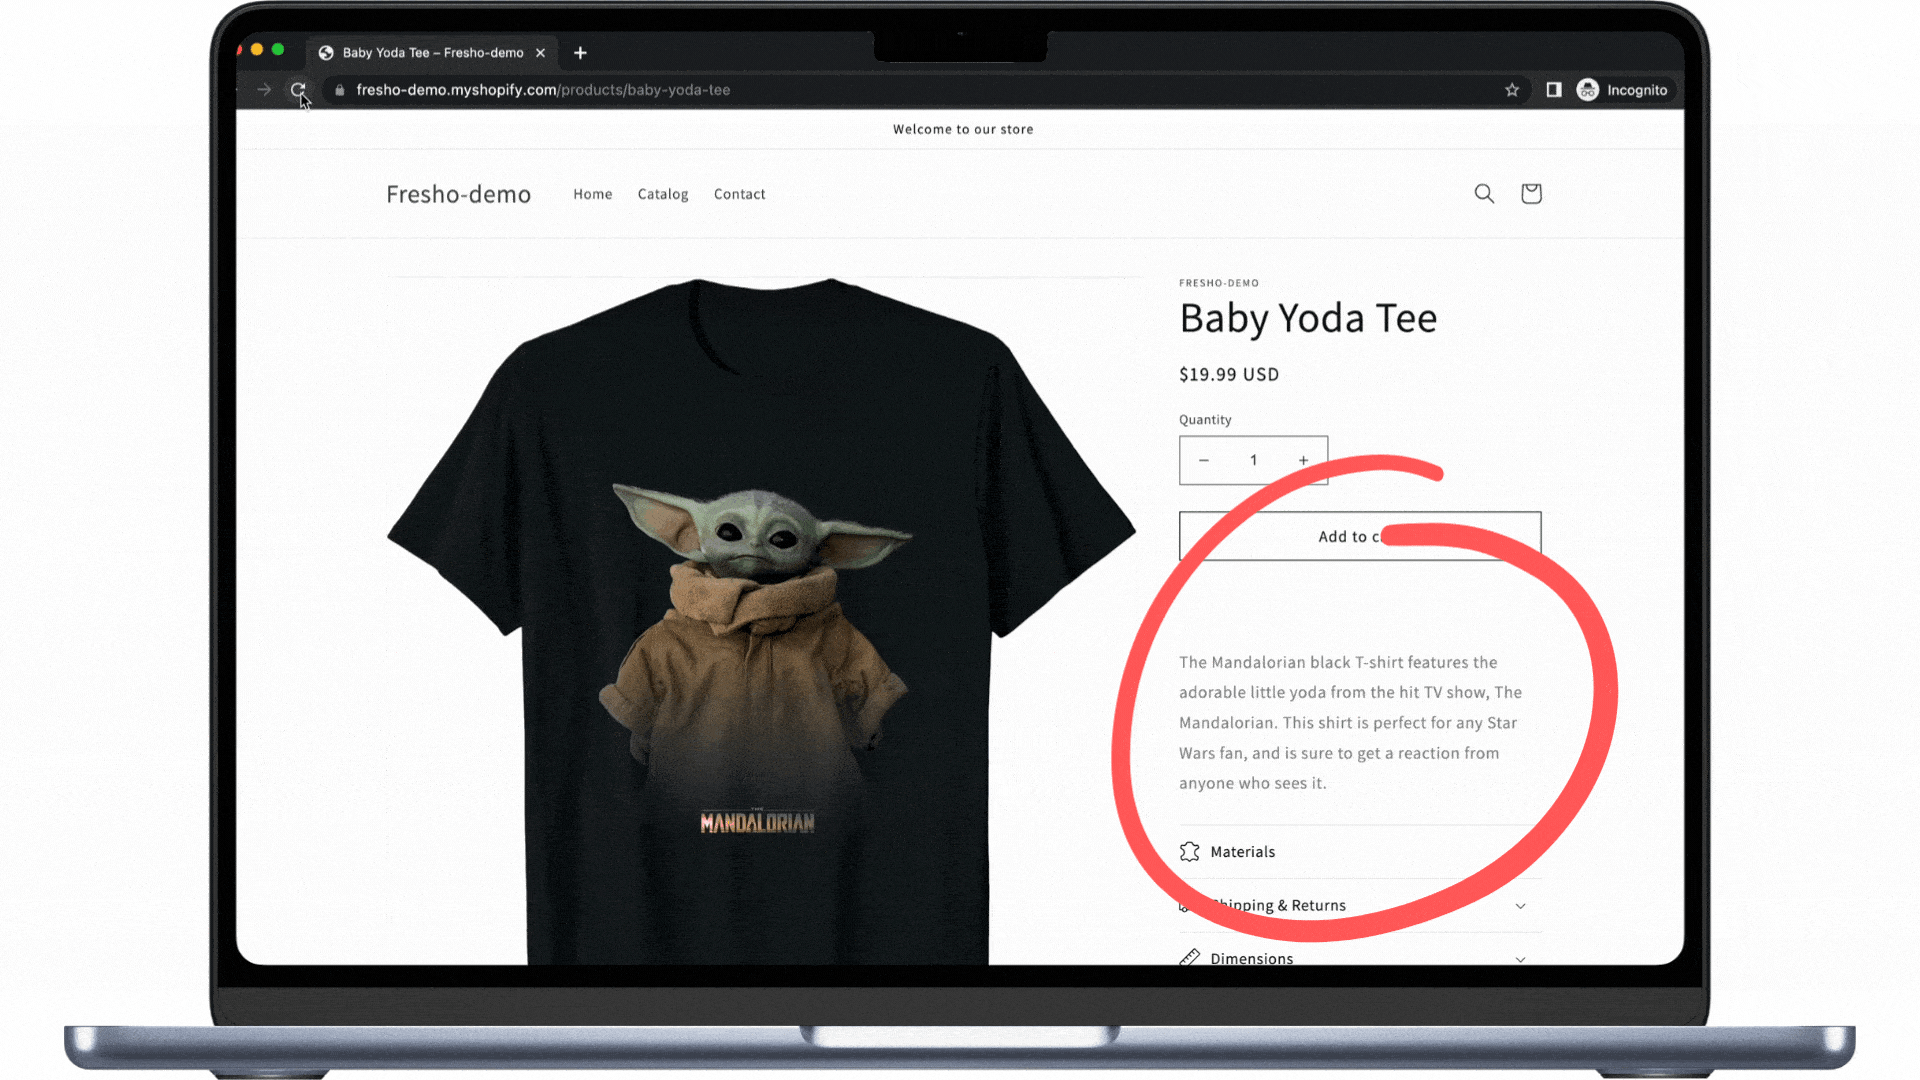Click the Materials puzzle-piece icon

1189,852
